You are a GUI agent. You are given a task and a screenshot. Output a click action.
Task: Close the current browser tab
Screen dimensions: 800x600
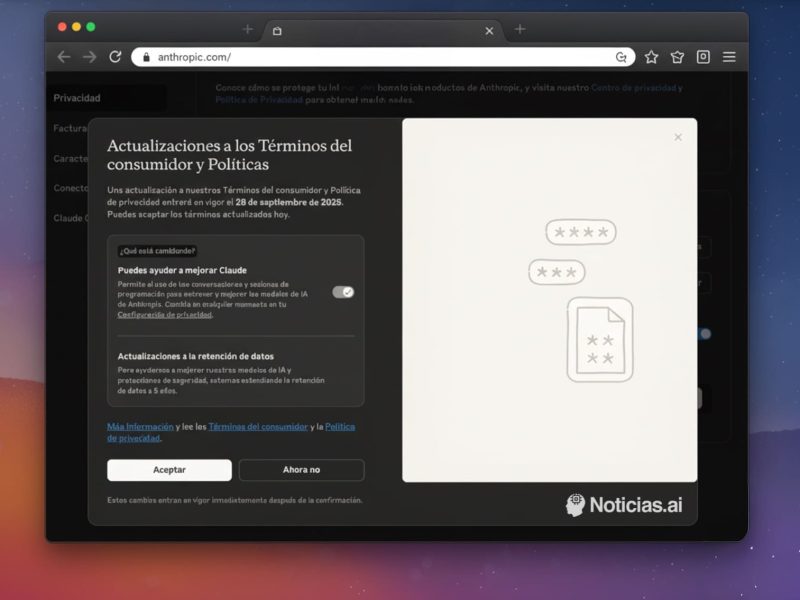click(489, 31)
